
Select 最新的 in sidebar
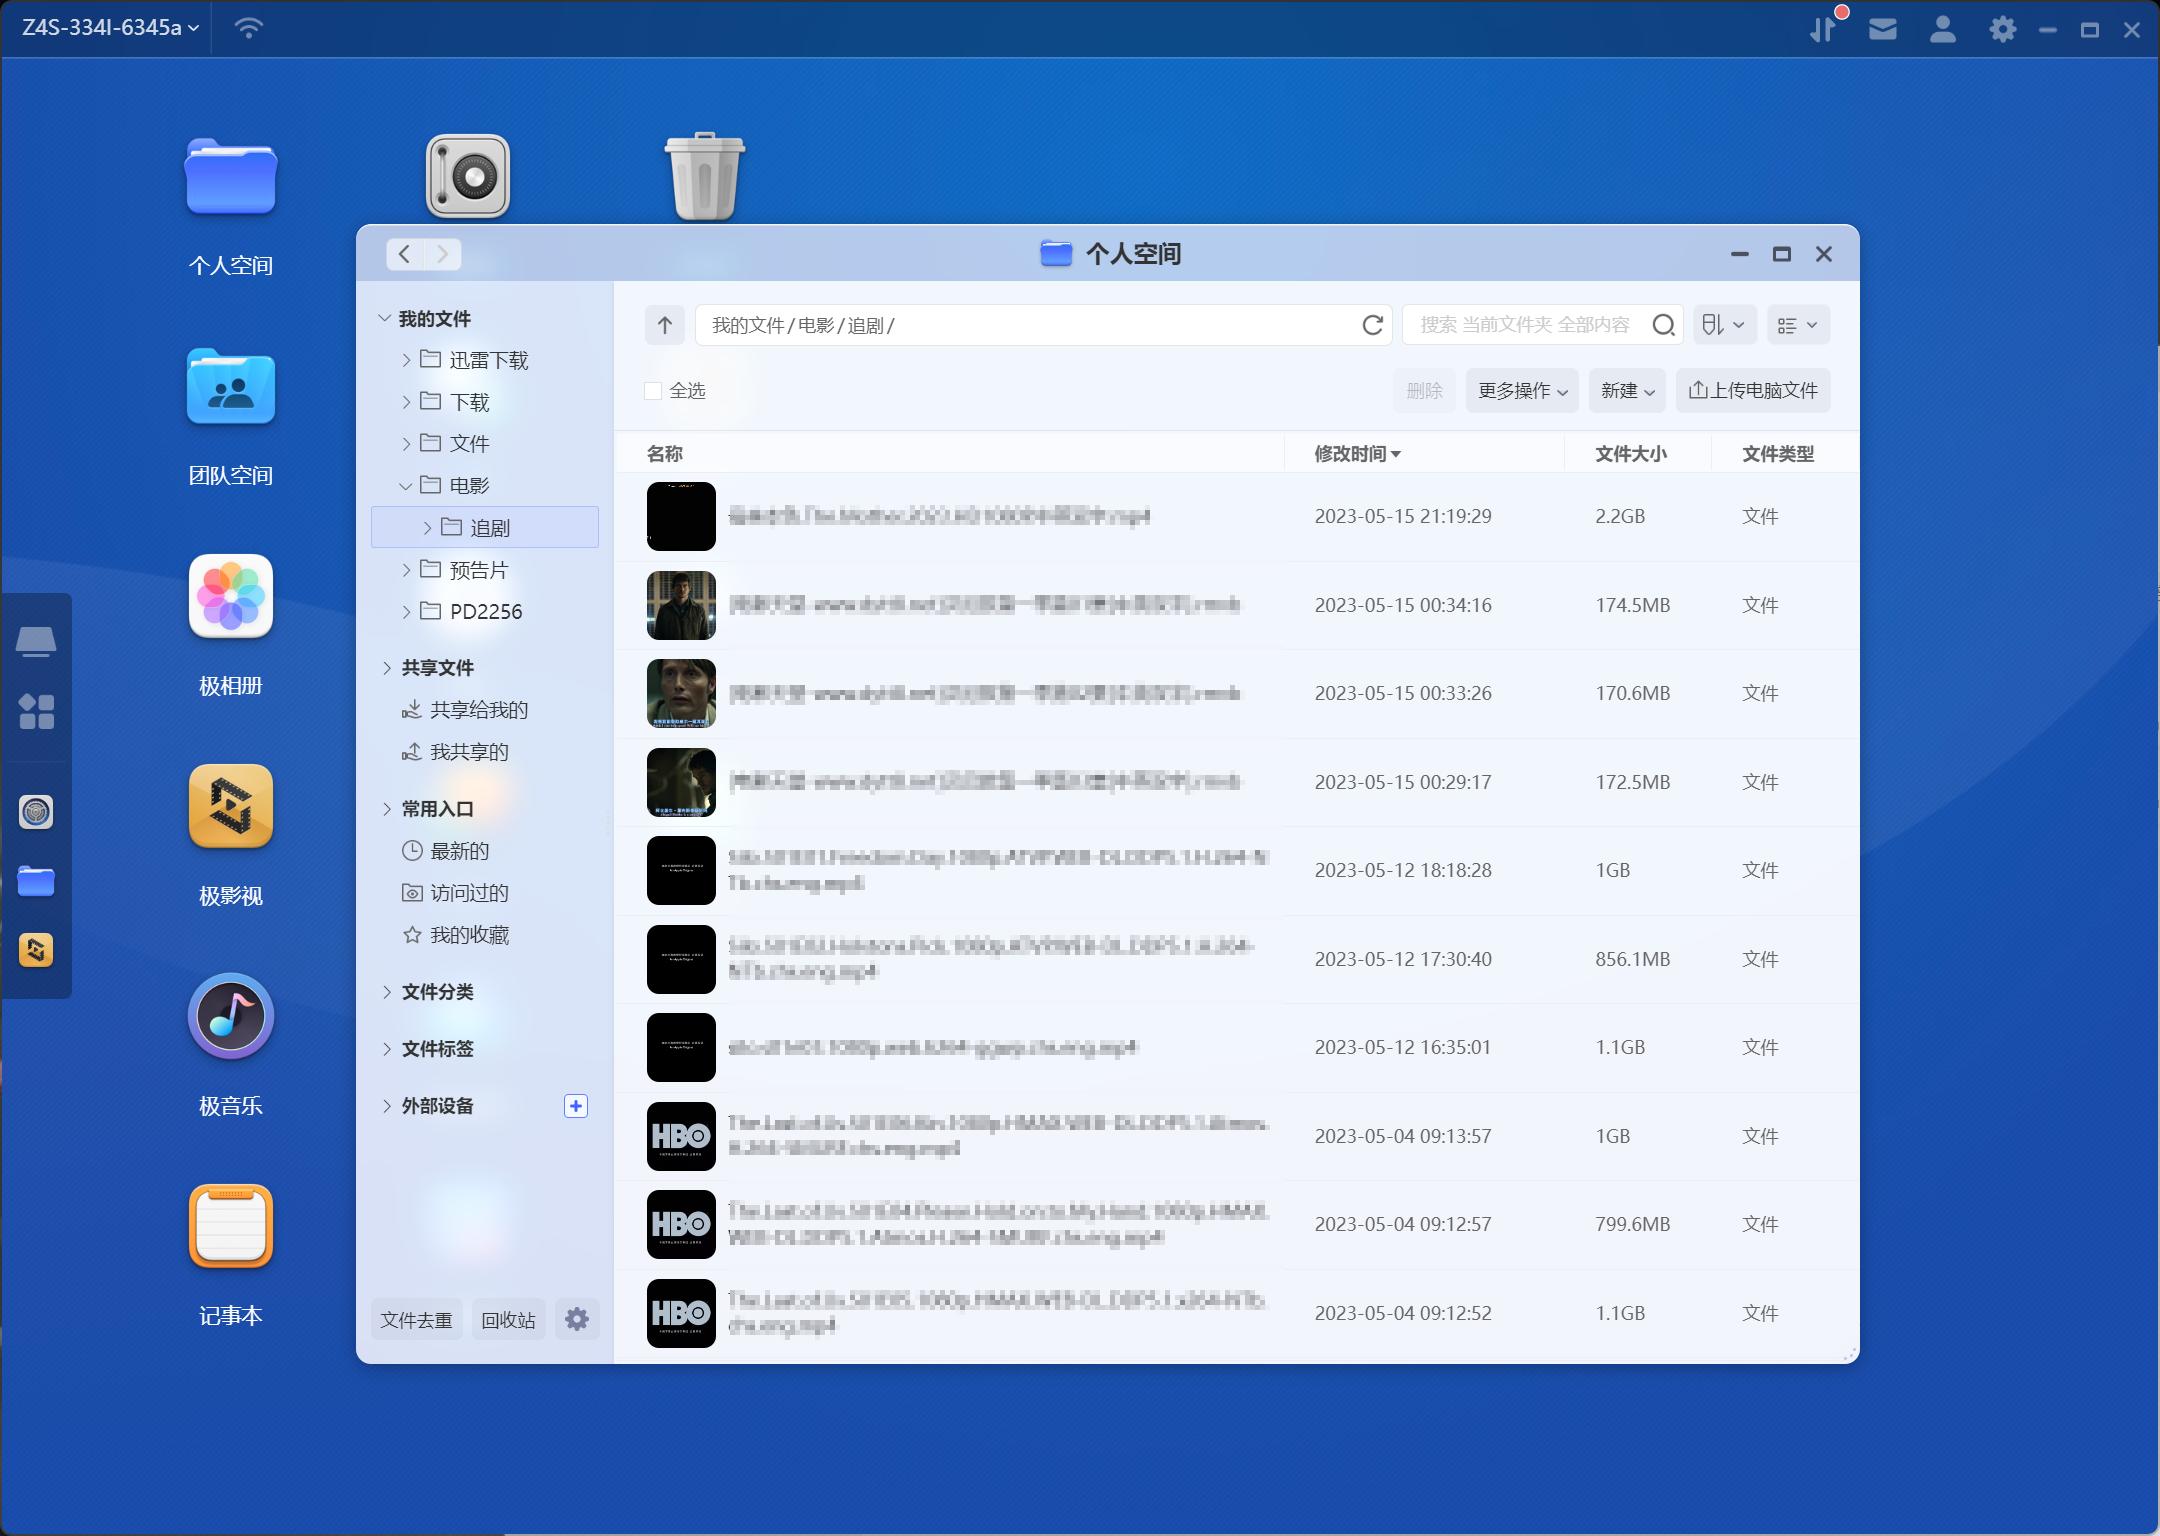tap(459, 851)
